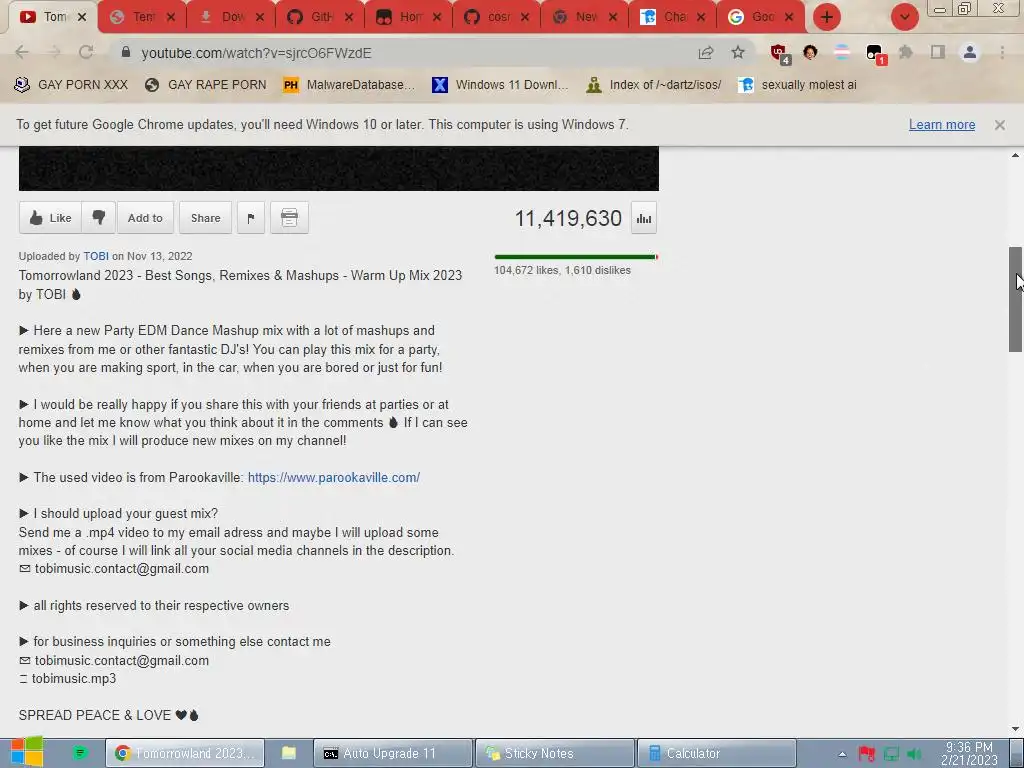Viewport: 1024px width, 768px height.
Task: Bookmark this page with the star icon
Action: coord(738,53)
